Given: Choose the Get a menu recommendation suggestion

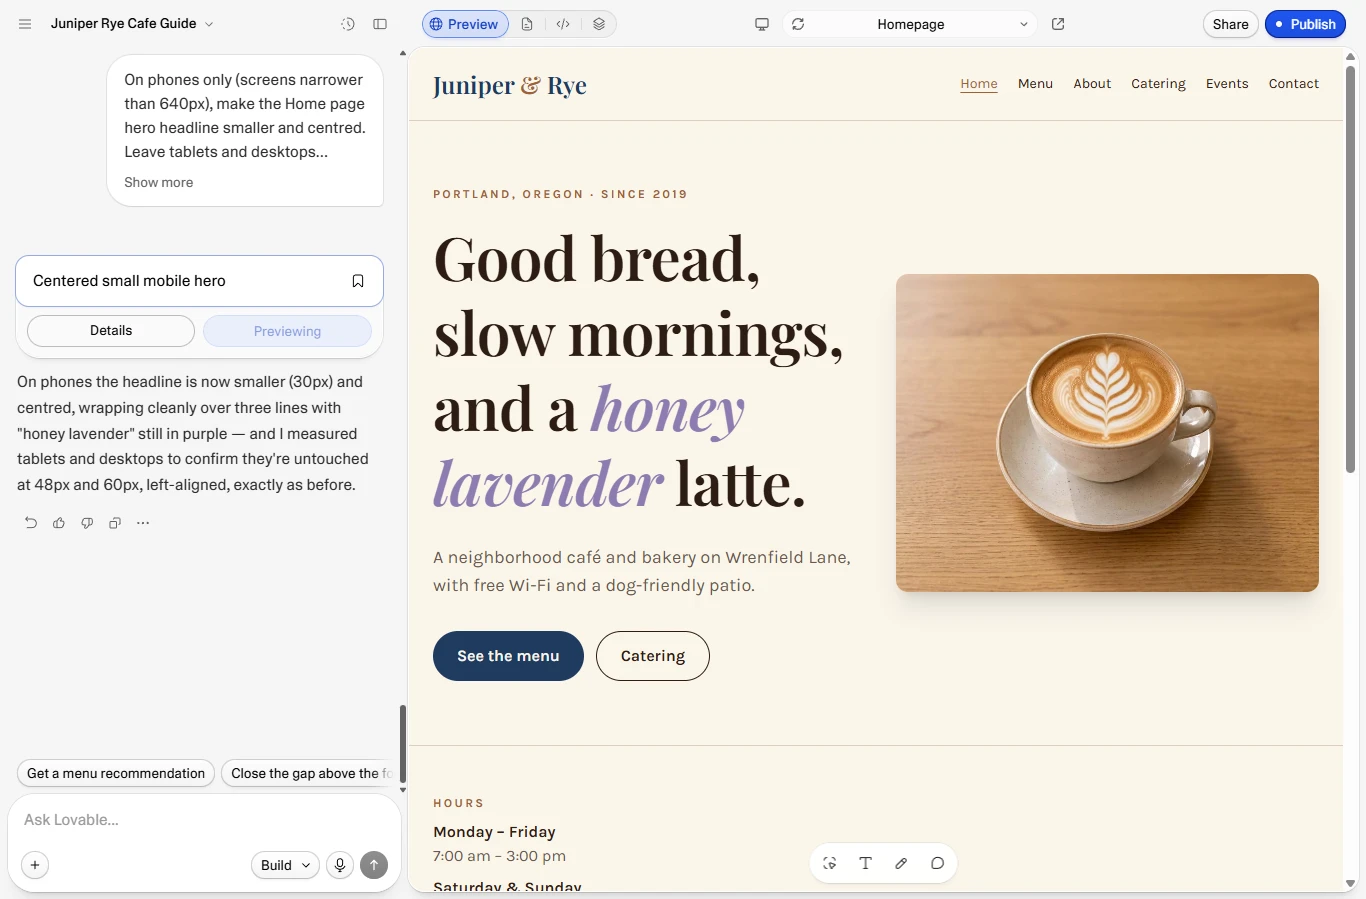Looking at the screenshot, I should [x=116, y=773].
